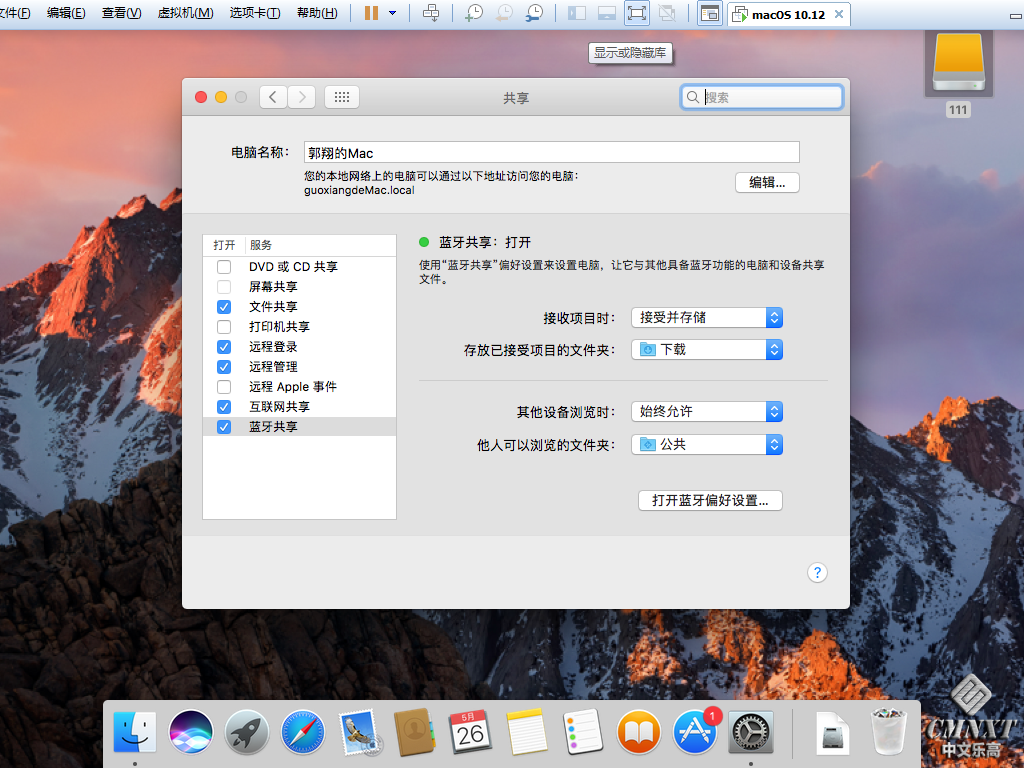This screenshot has width=1024, height=768.
Task: Launch Siri from the Dock
Action: 190,733
